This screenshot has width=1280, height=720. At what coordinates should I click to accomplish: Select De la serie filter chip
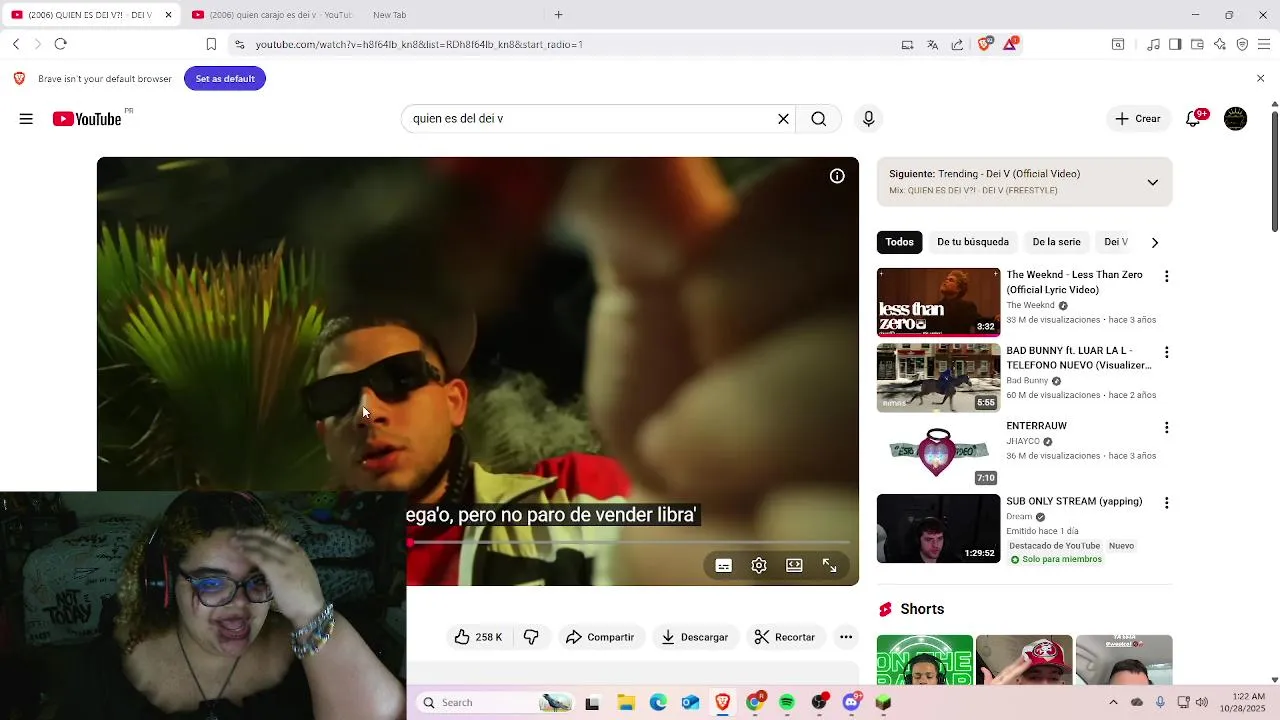1056,242
